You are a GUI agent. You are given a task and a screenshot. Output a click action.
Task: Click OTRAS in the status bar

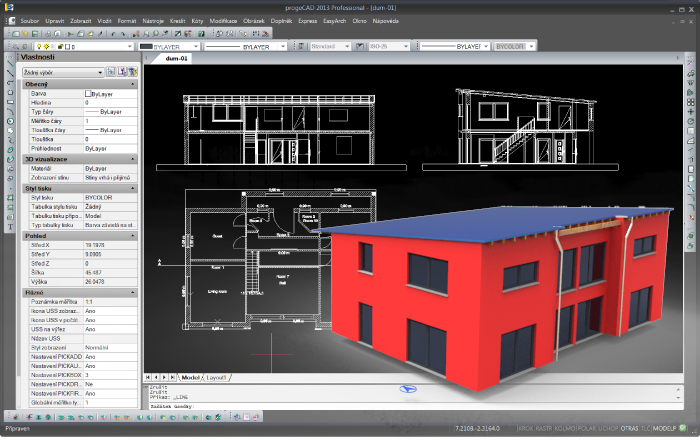630,427
